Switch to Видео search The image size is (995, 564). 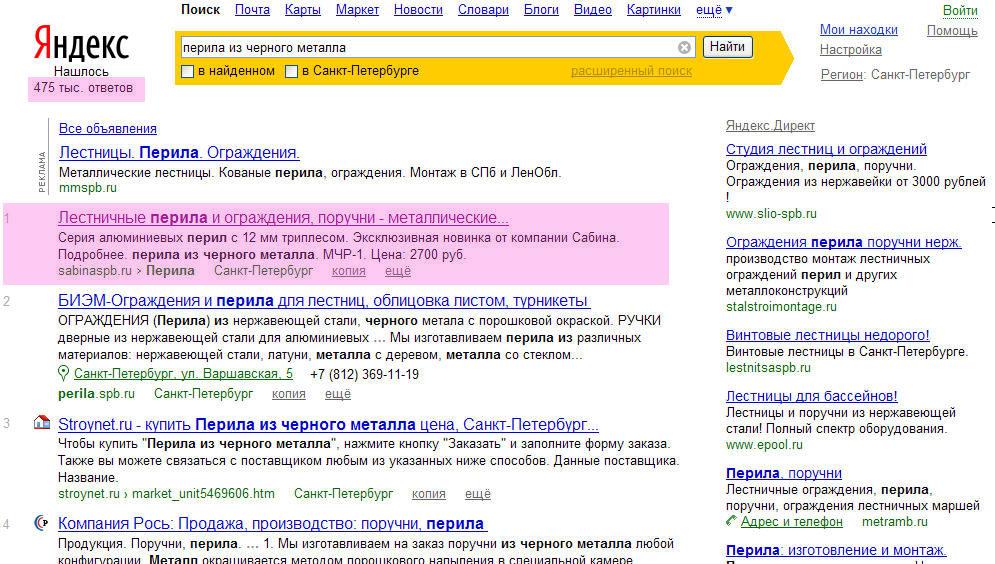coord(593,10)
